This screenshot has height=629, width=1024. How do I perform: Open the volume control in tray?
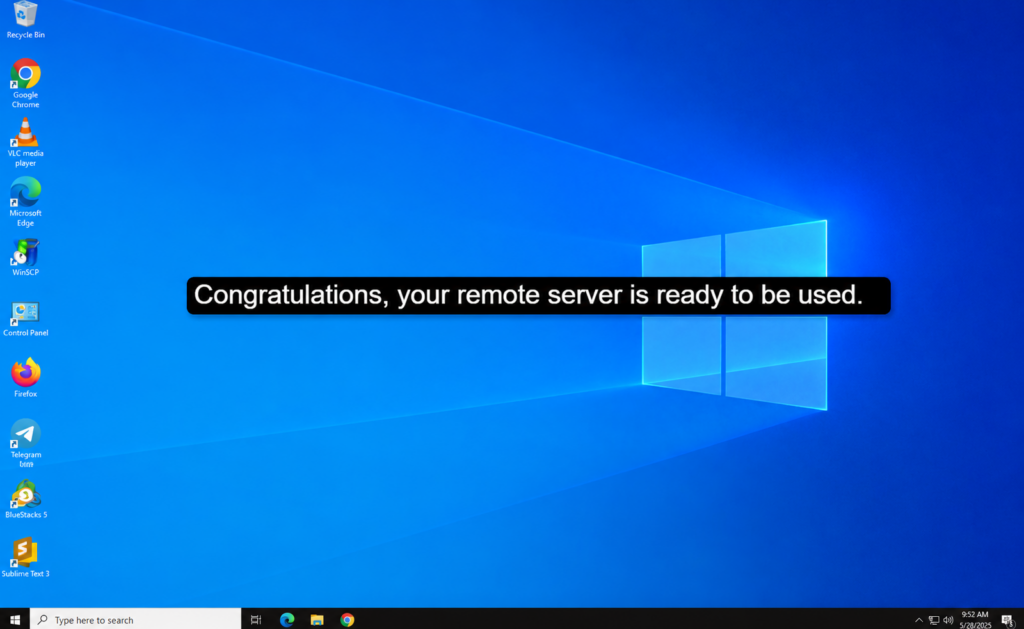pos(948,620)
